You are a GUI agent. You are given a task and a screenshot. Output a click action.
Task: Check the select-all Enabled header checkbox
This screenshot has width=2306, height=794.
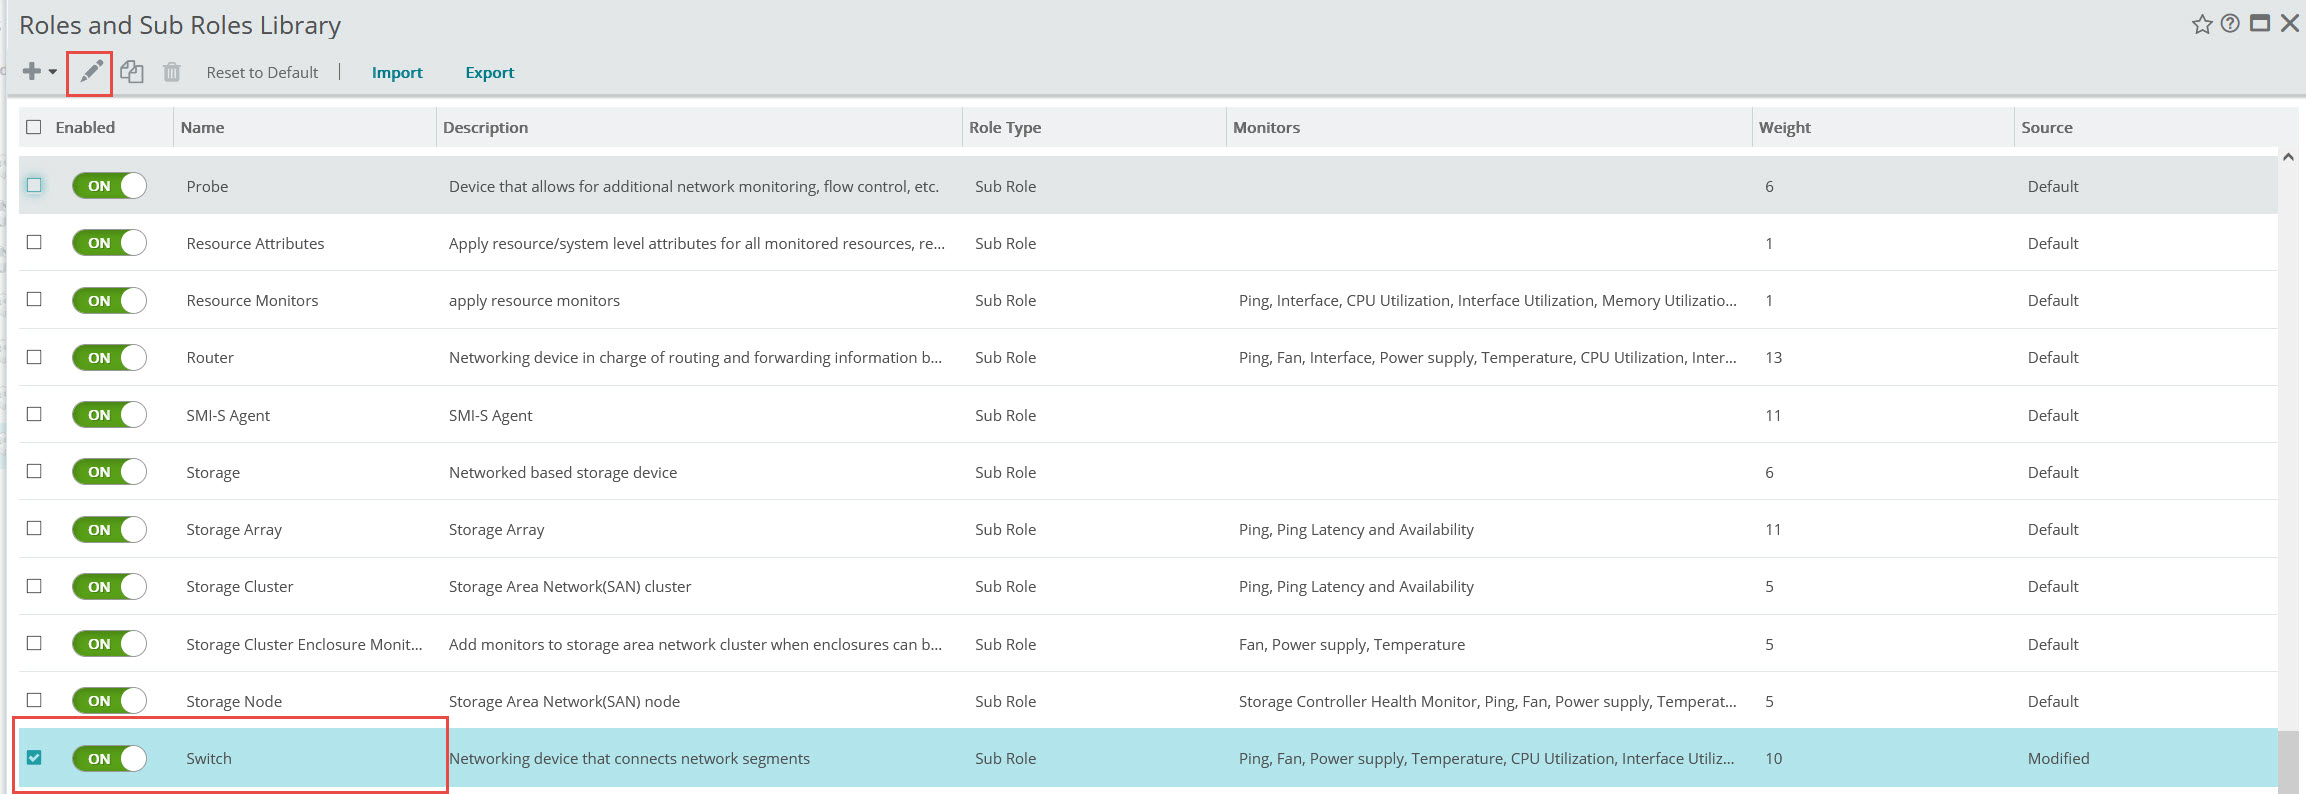pyautogui.click(x=34, y=127)
